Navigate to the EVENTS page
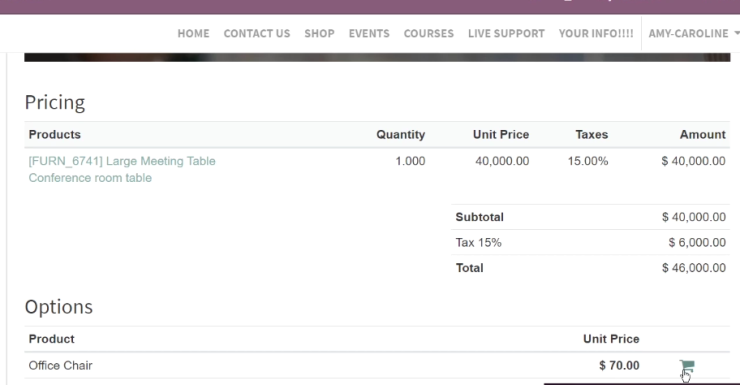This screenshot has width=740, height=385. click(369, 33)
